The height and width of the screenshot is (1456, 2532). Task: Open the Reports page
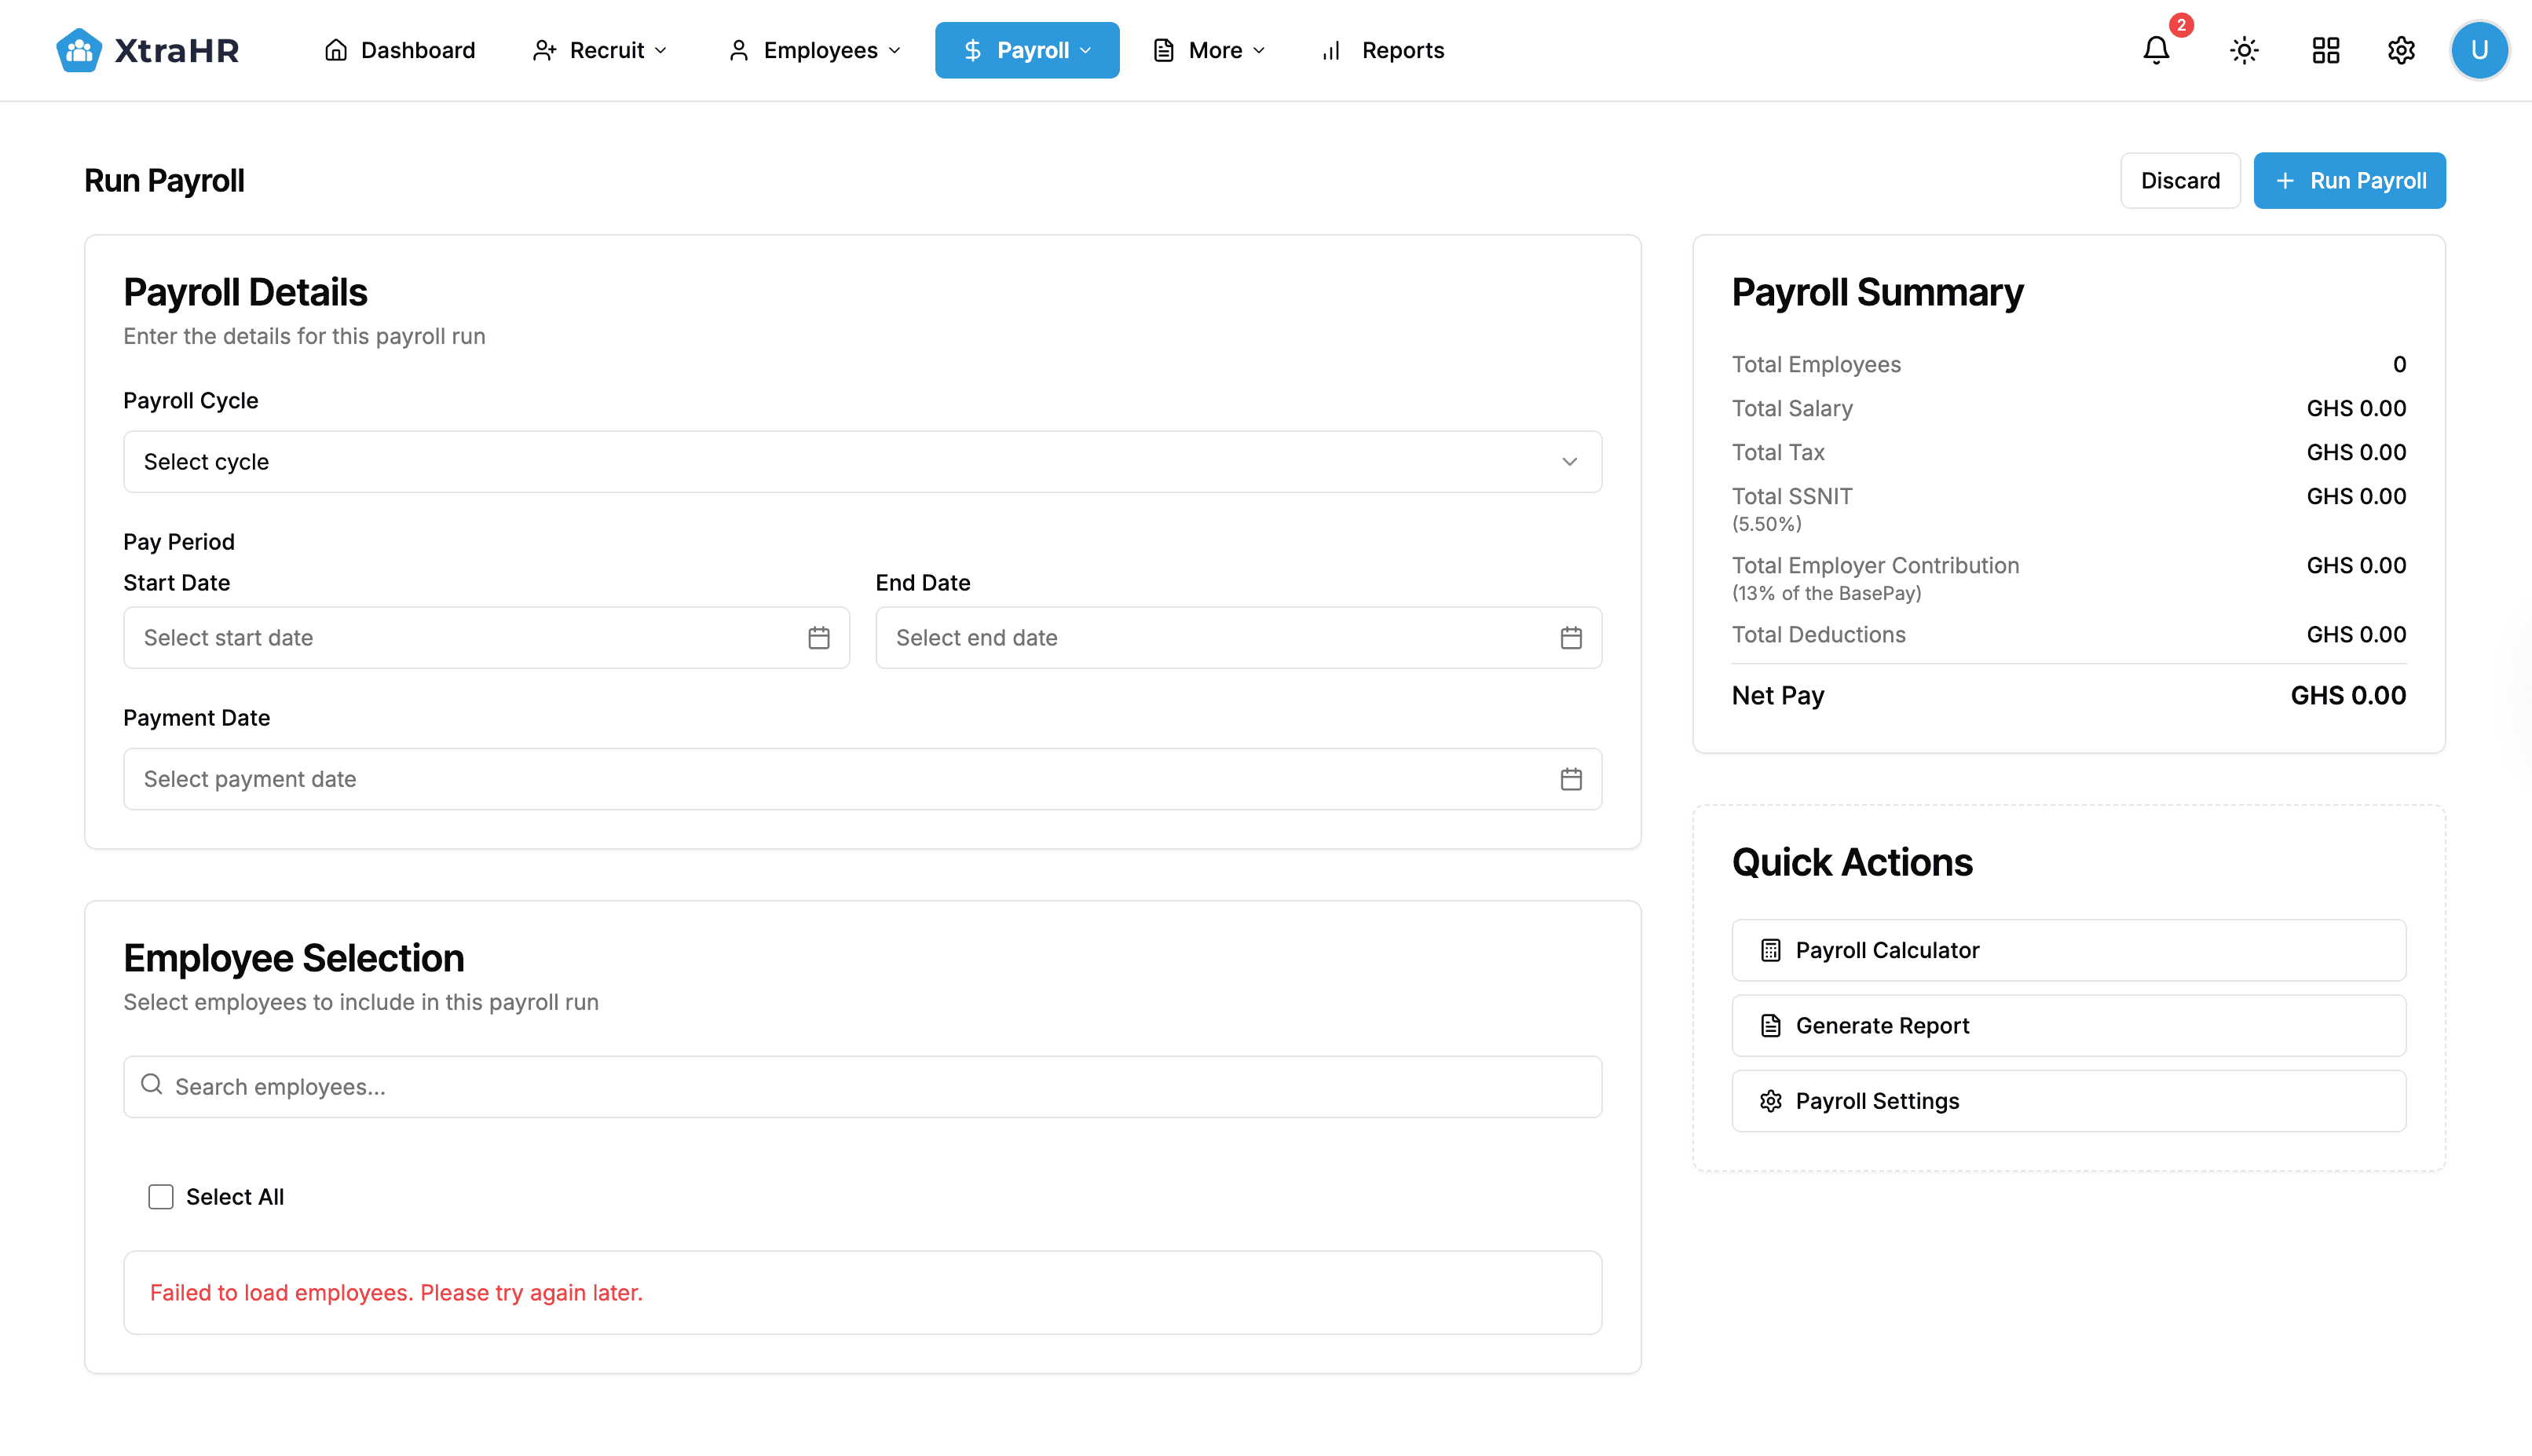(x=1383, y=50)
